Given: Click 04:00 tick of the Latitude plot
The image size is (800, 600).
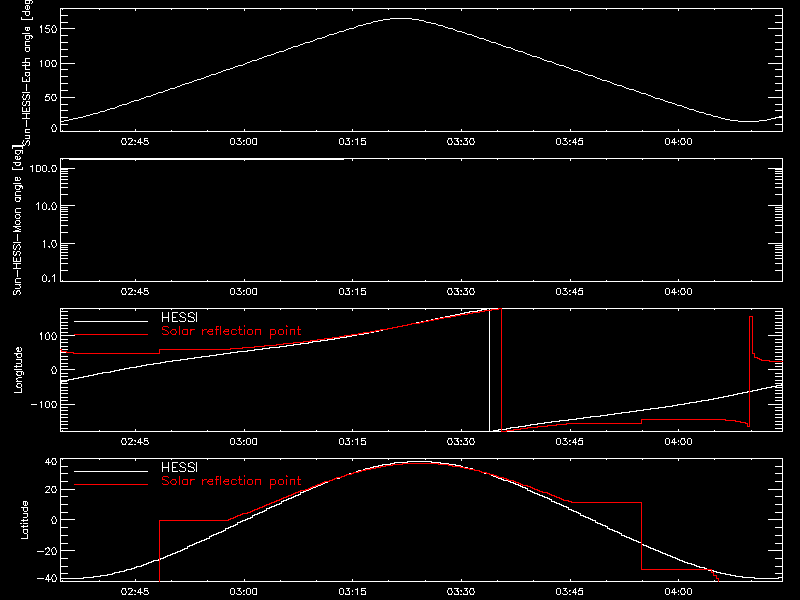Looking at the screenshot, I should (x=678, y=592).
